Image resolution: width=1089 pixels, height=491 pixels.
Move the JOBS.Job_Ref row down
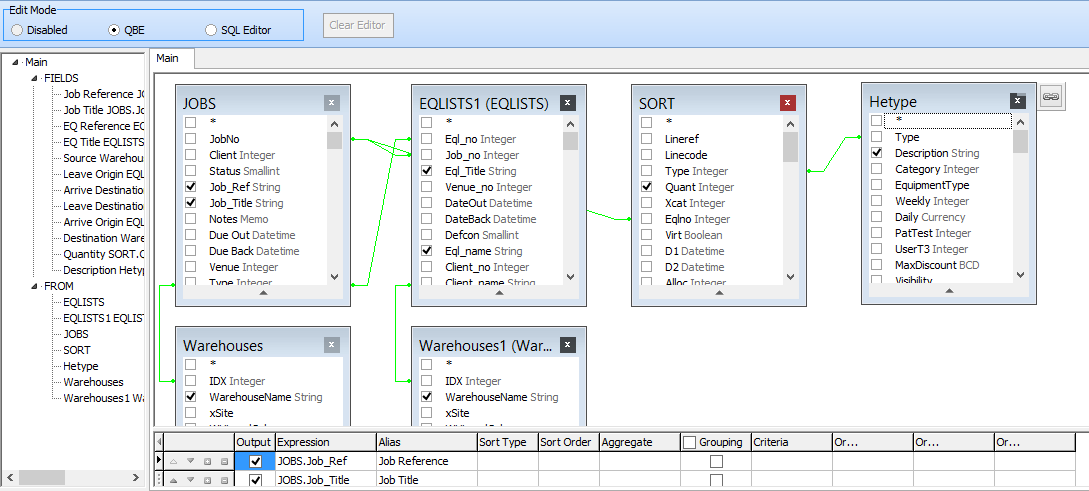click(x=190, y=461)
